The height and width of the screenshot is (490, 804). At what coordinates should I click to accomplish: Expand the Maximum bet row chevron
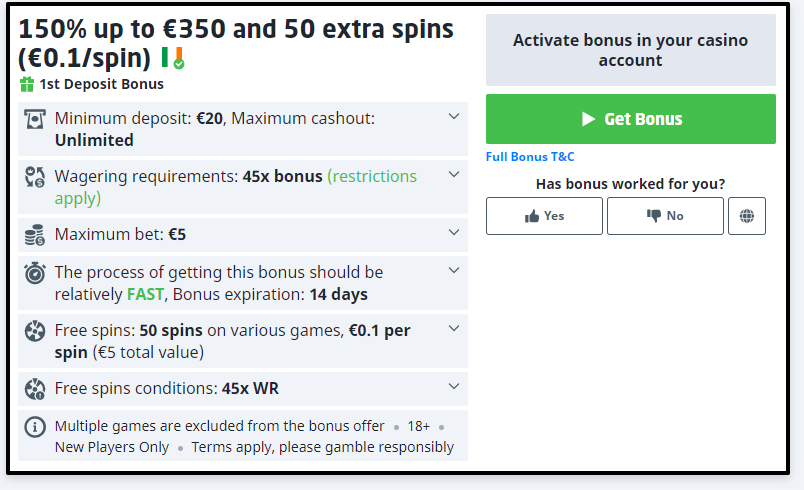coord(454,234)
